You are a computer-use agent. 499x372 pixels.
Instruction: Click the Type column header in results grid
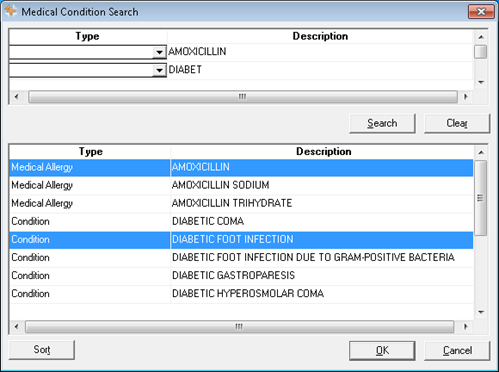coord(90,152)
